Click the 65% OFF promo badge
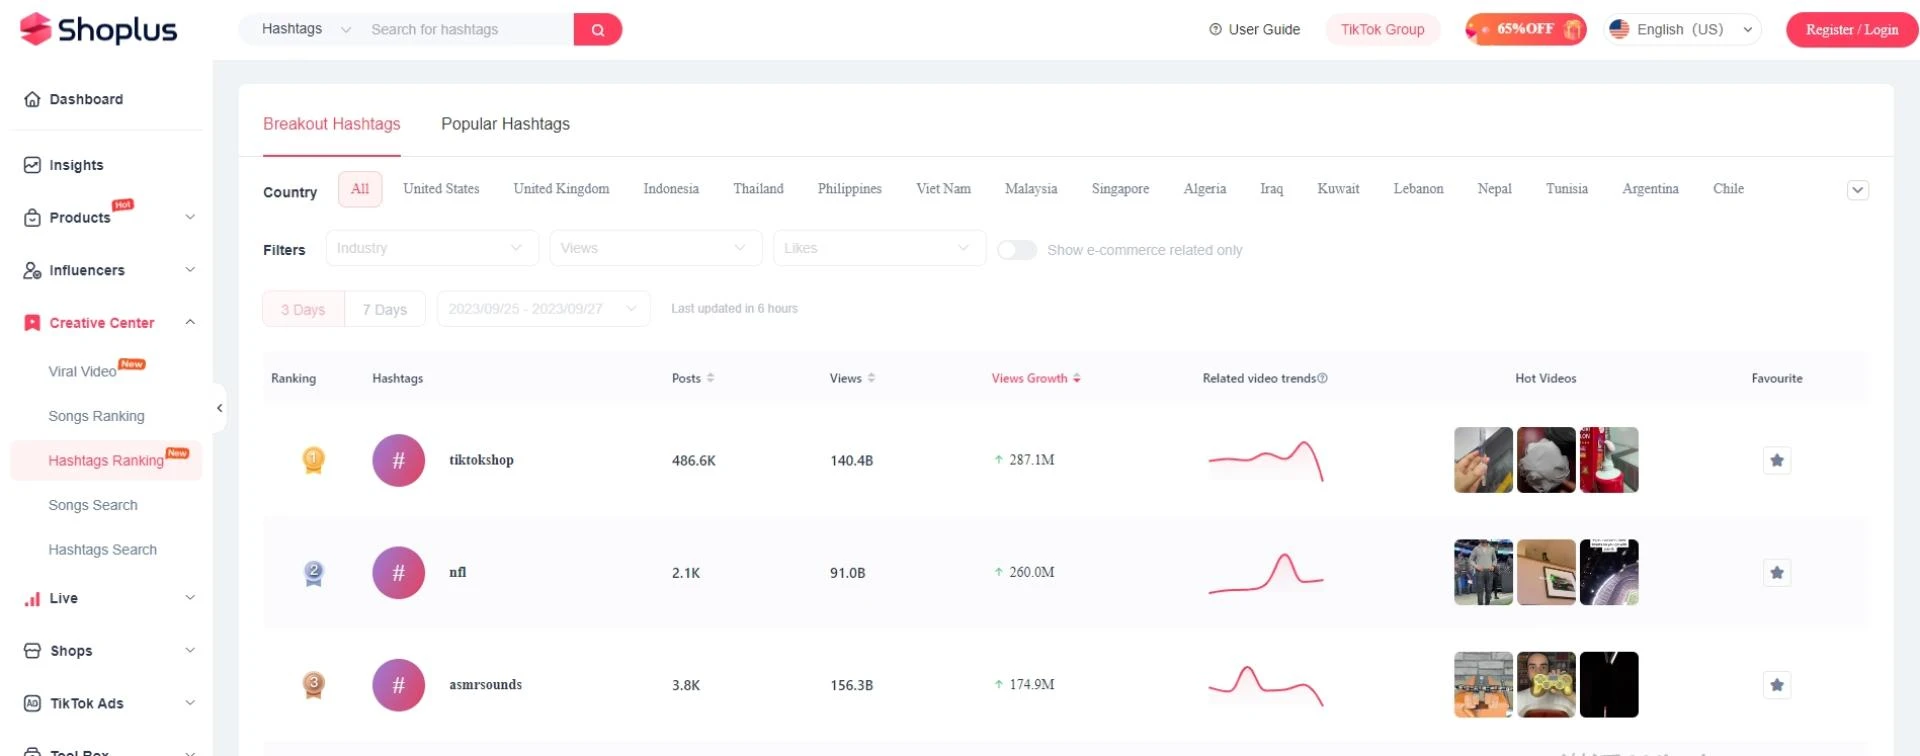This screenshot has width=1920, height=756. (1525, 30)
